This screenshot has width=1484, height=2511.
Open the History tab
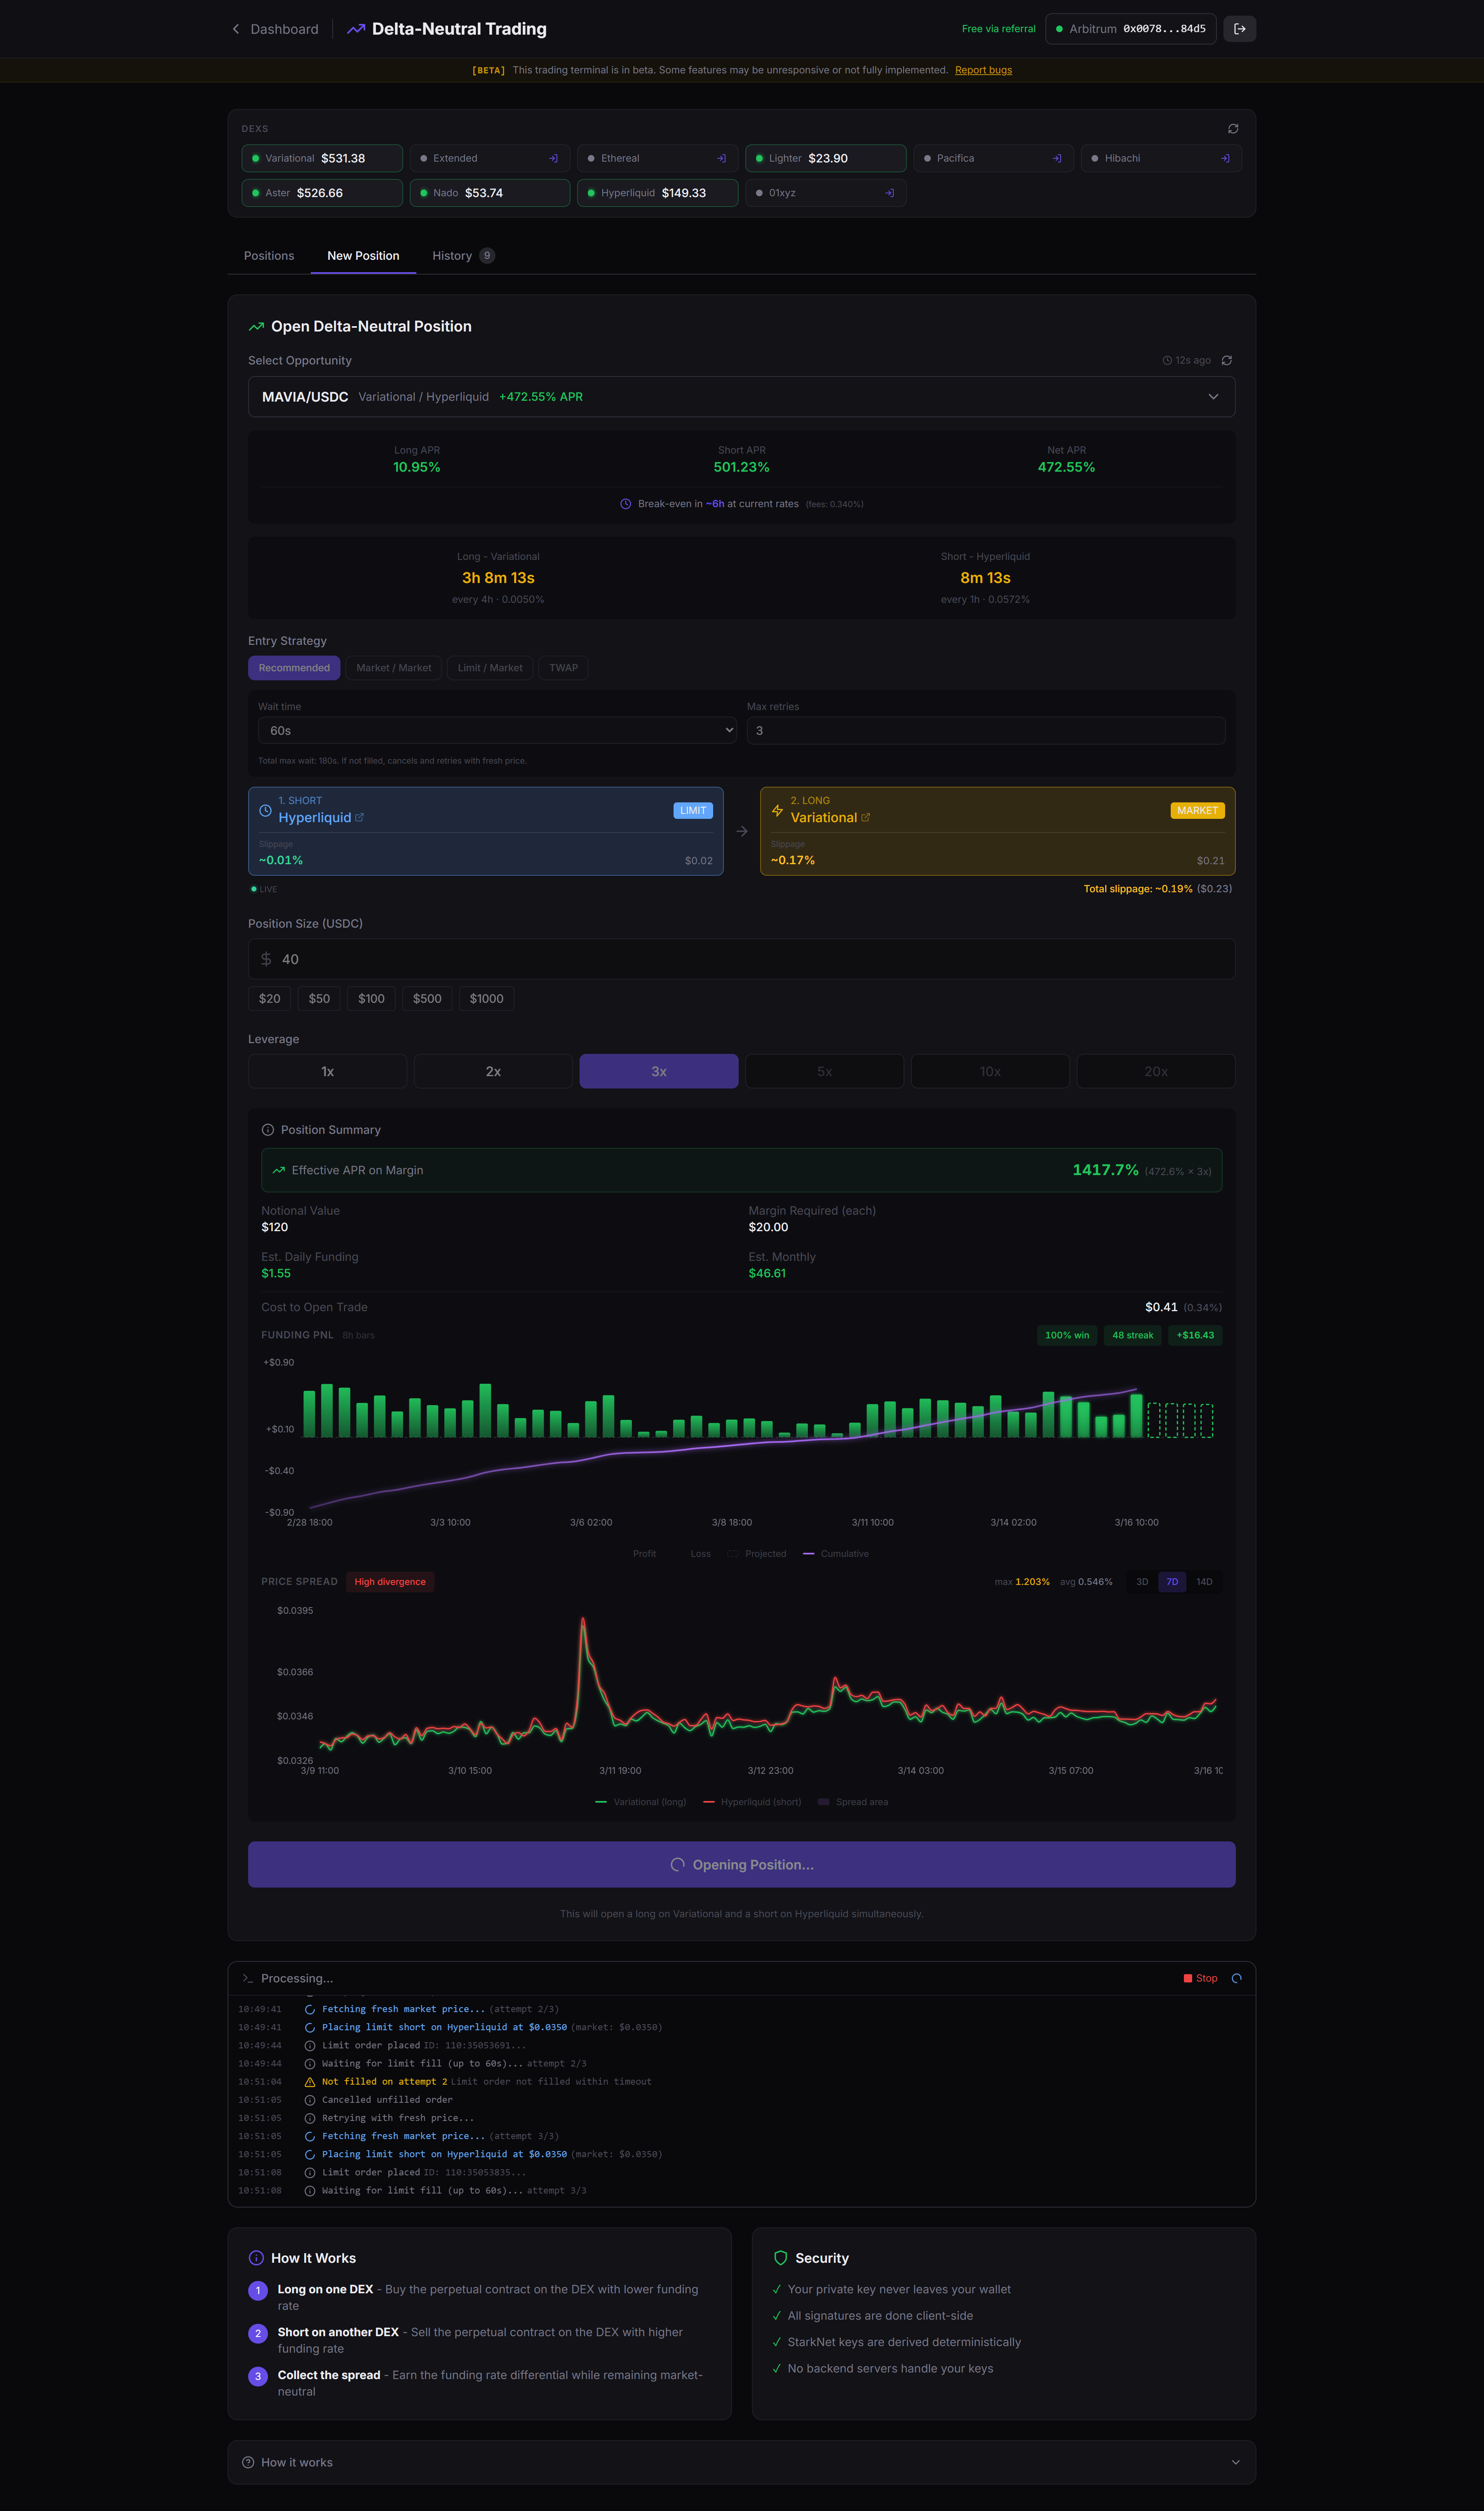tap(452, 256)
